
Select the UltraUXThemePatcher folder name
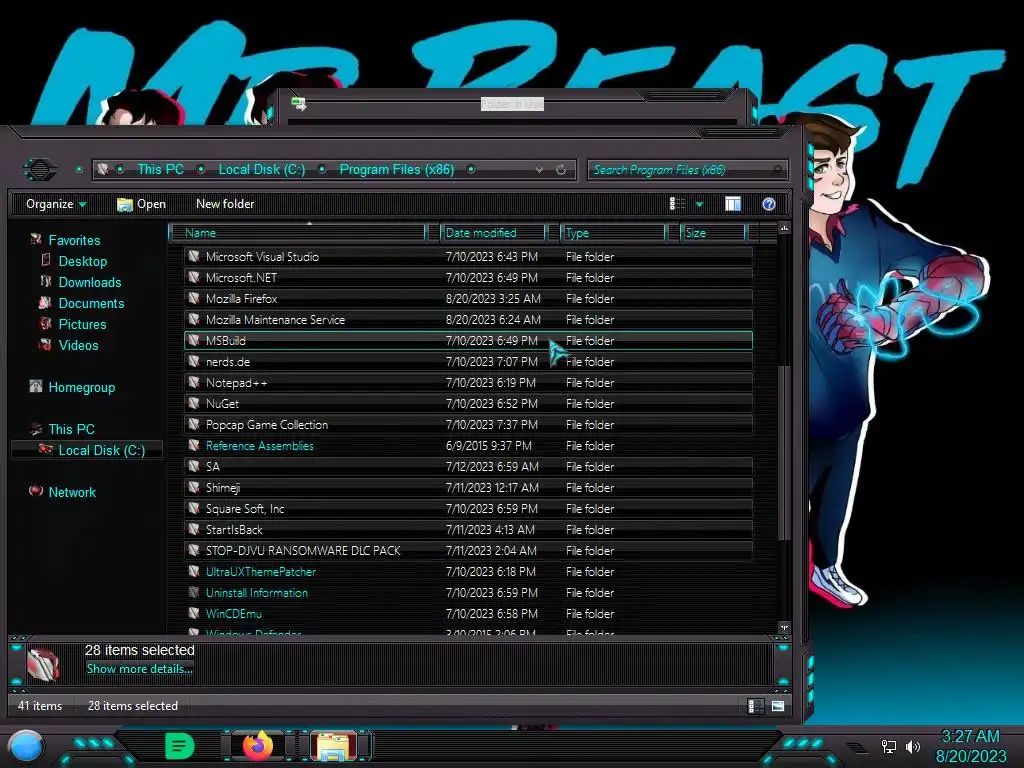[261, 571]
